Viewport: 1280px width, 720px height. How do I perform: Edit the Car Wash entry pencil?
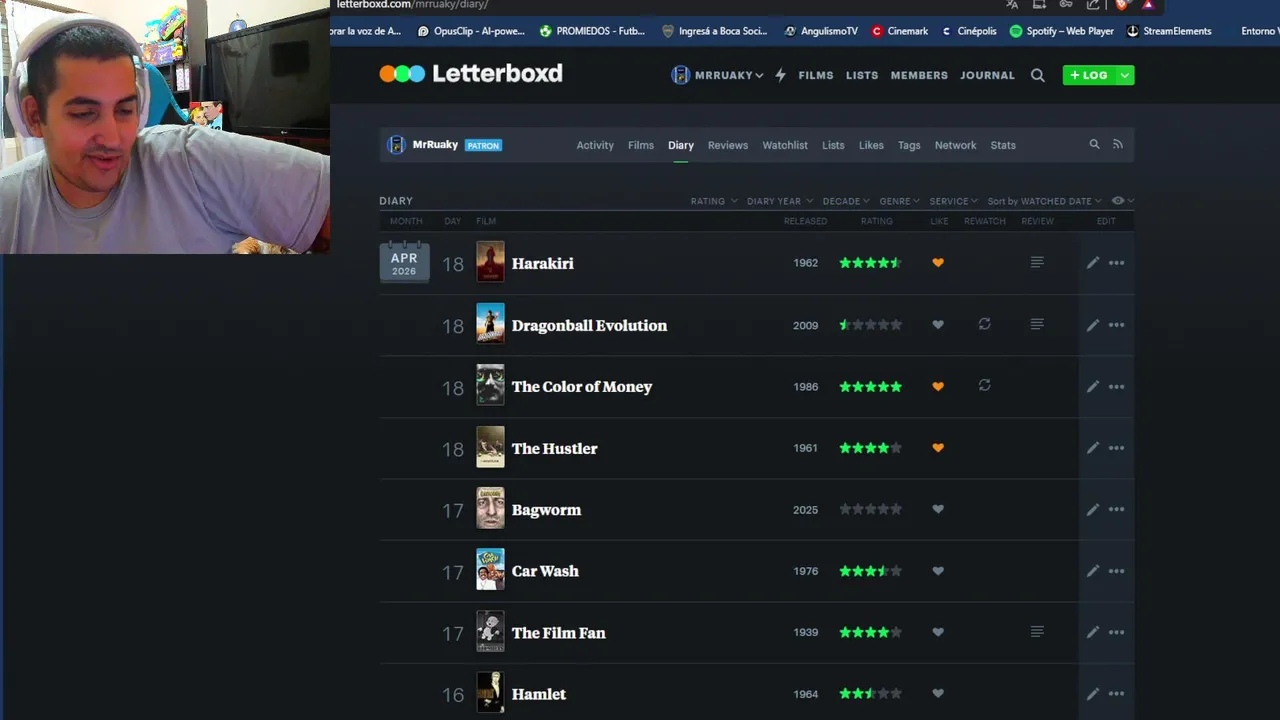point(1093,571)
